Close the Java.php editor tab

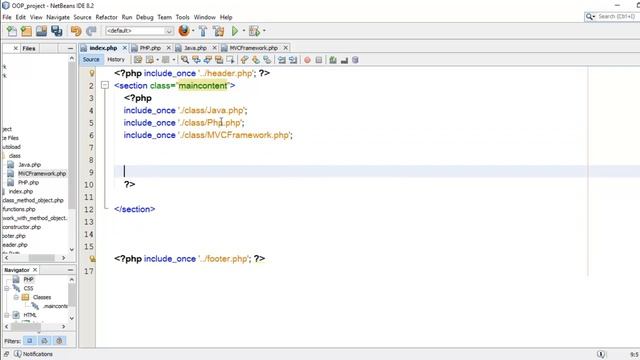point(214,48)
